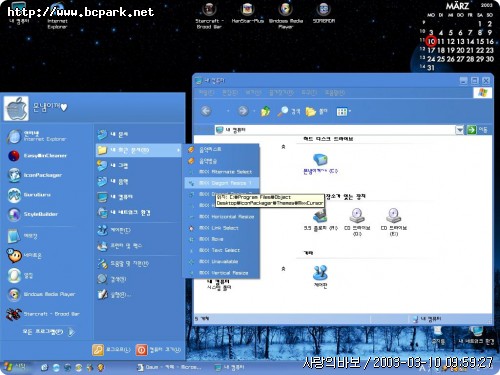Open the Help menu in explorer window
This screenshot has width=500, height=375.
335,93
